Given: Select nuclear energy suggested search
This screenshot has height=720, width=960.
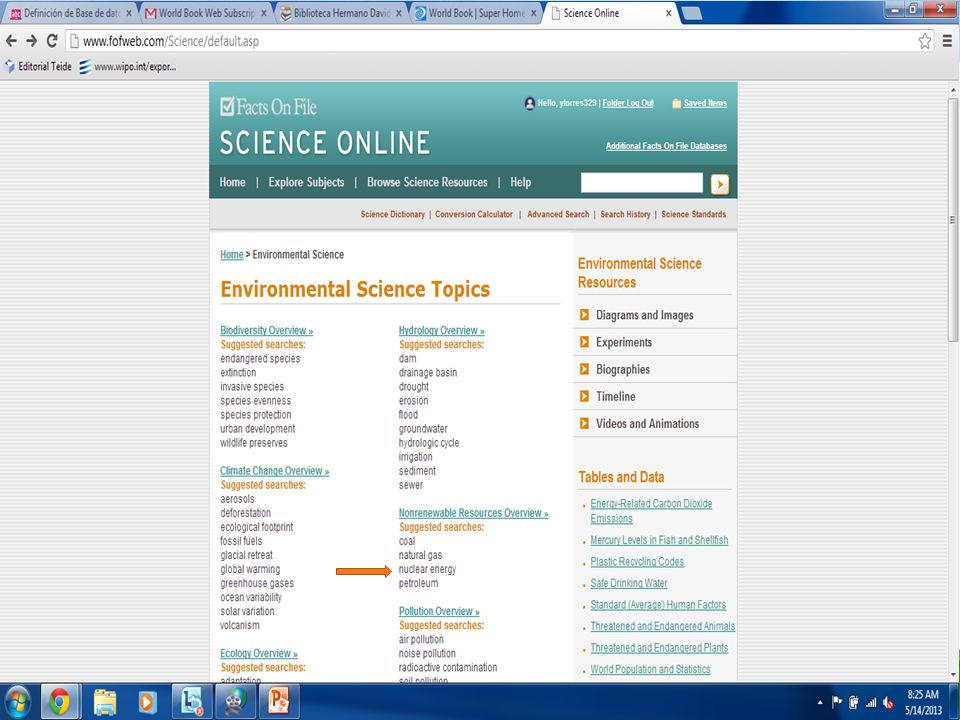Looking at the screenshot, I should coord(427,569).
